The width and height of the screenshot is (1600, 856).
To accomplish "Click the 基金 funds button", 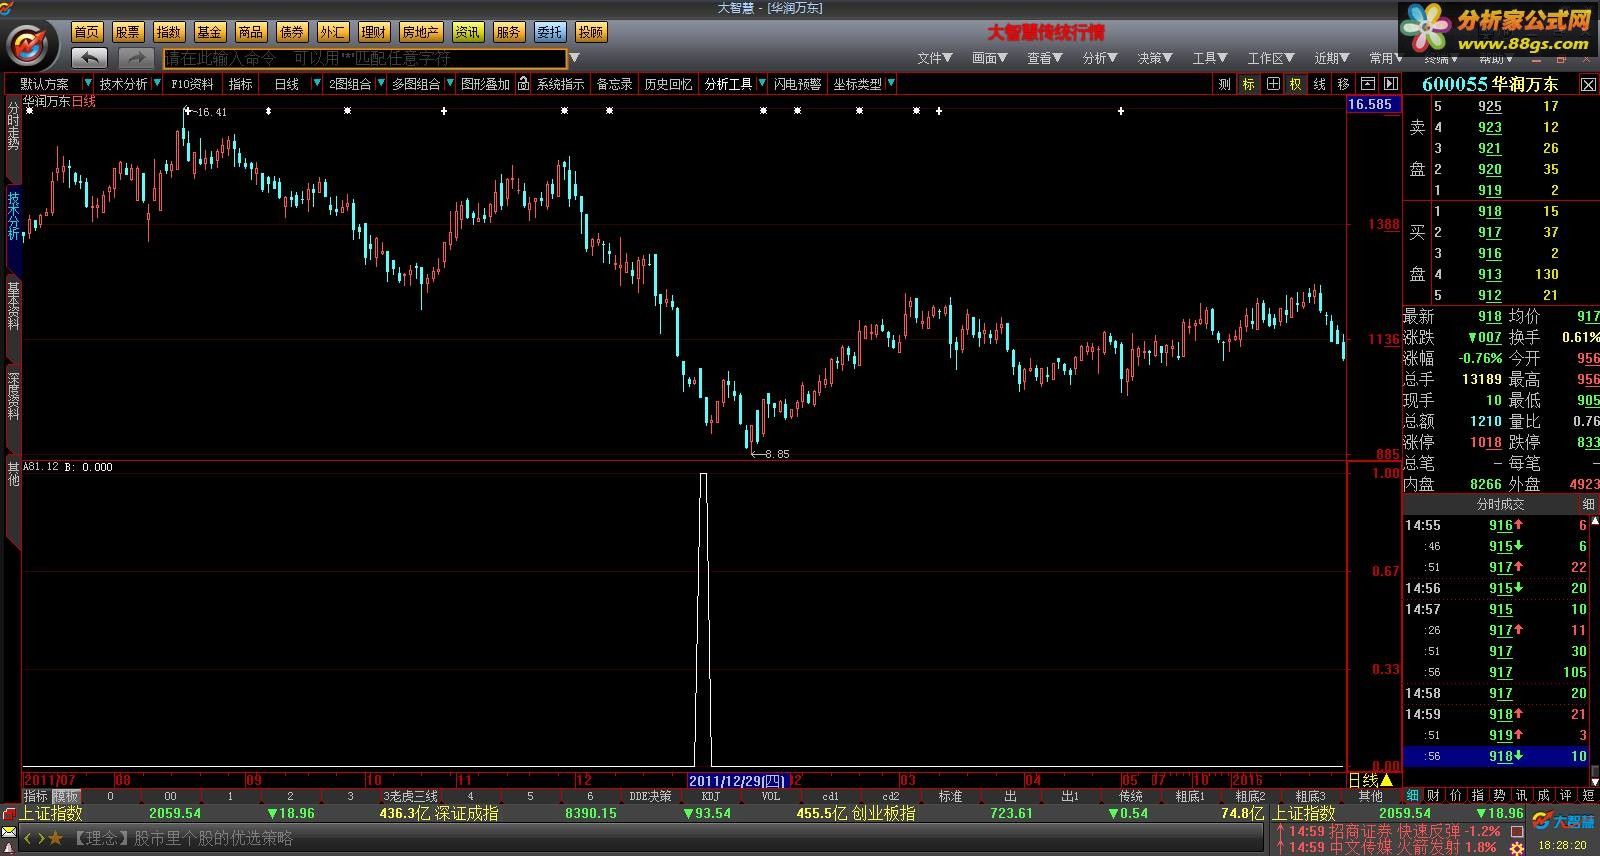I will pyautogui.click(x=210, y=32).
